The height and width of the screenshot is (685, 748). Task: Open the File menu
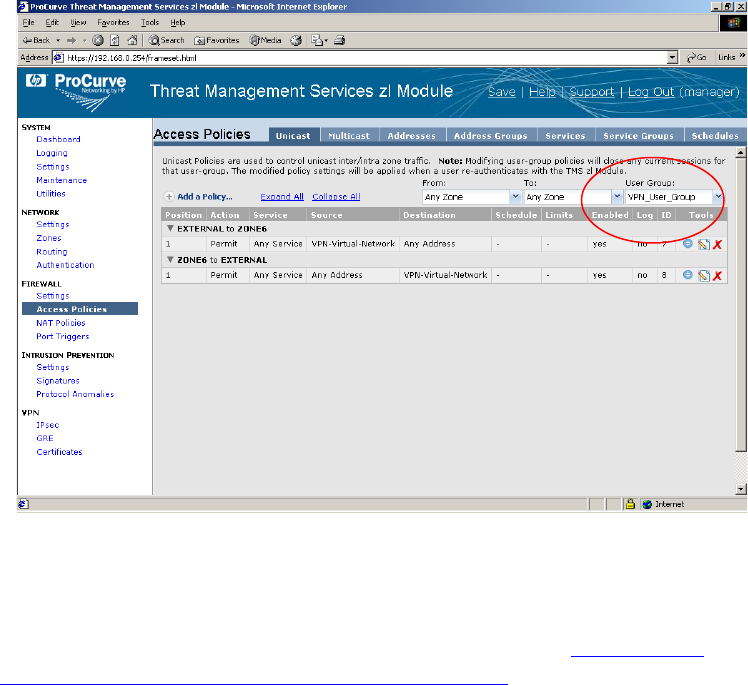click(x=29, y=22)
